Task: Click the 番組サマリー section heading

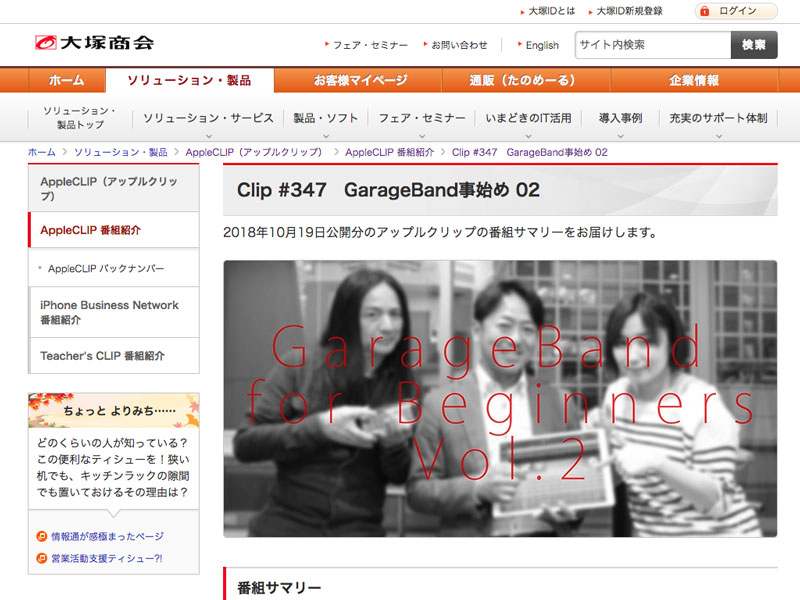Action: tap(279, 588)
